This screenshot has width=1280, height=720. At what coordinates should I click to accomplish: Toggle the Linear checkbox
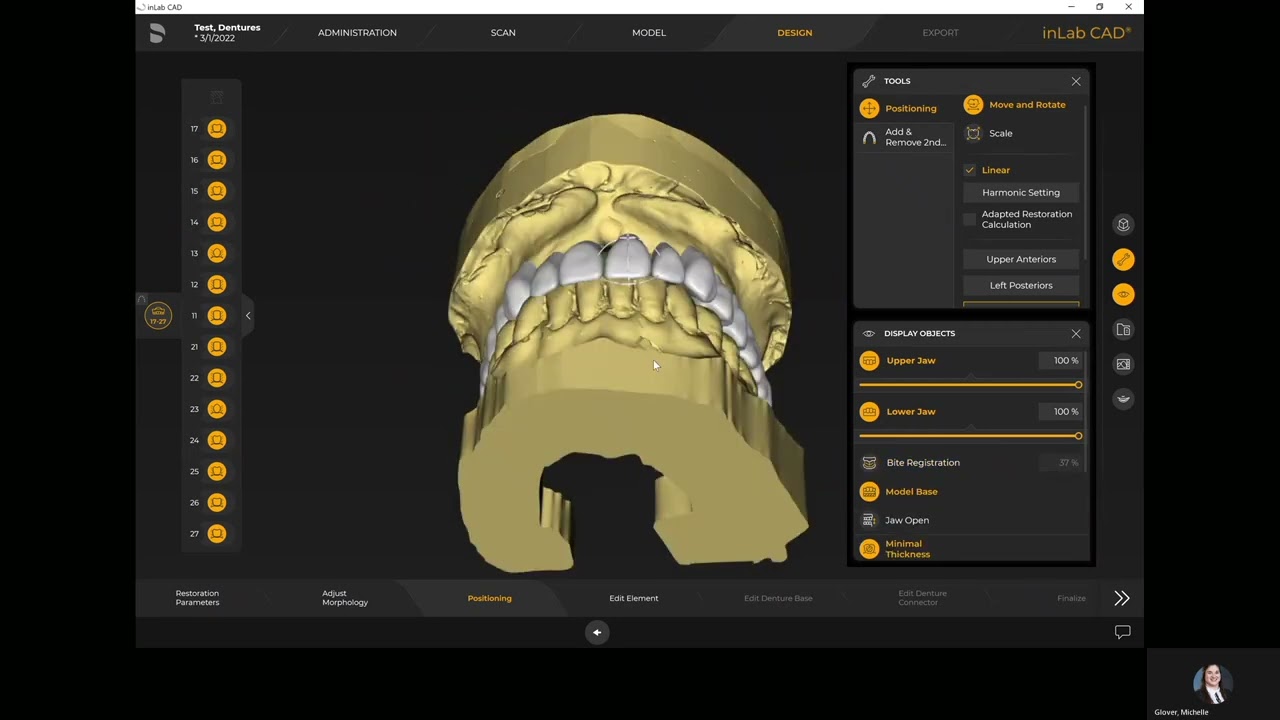[969, 170]
